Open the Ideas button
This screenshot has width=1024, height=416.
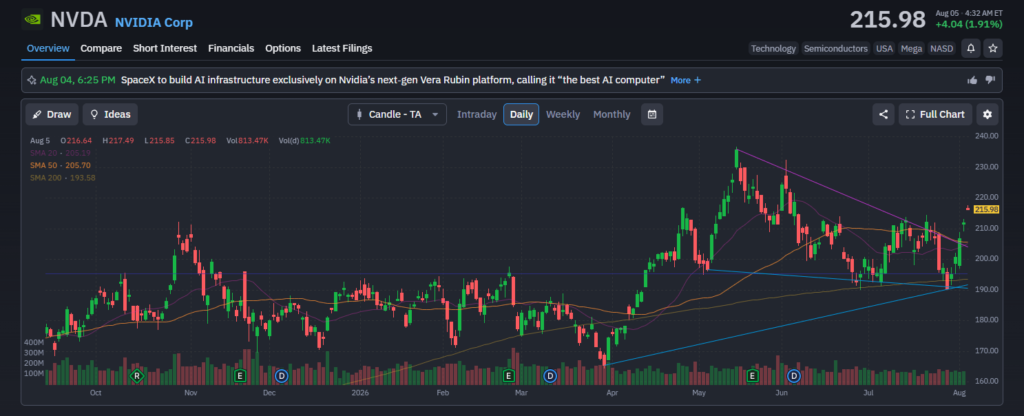tap(110, 114)
